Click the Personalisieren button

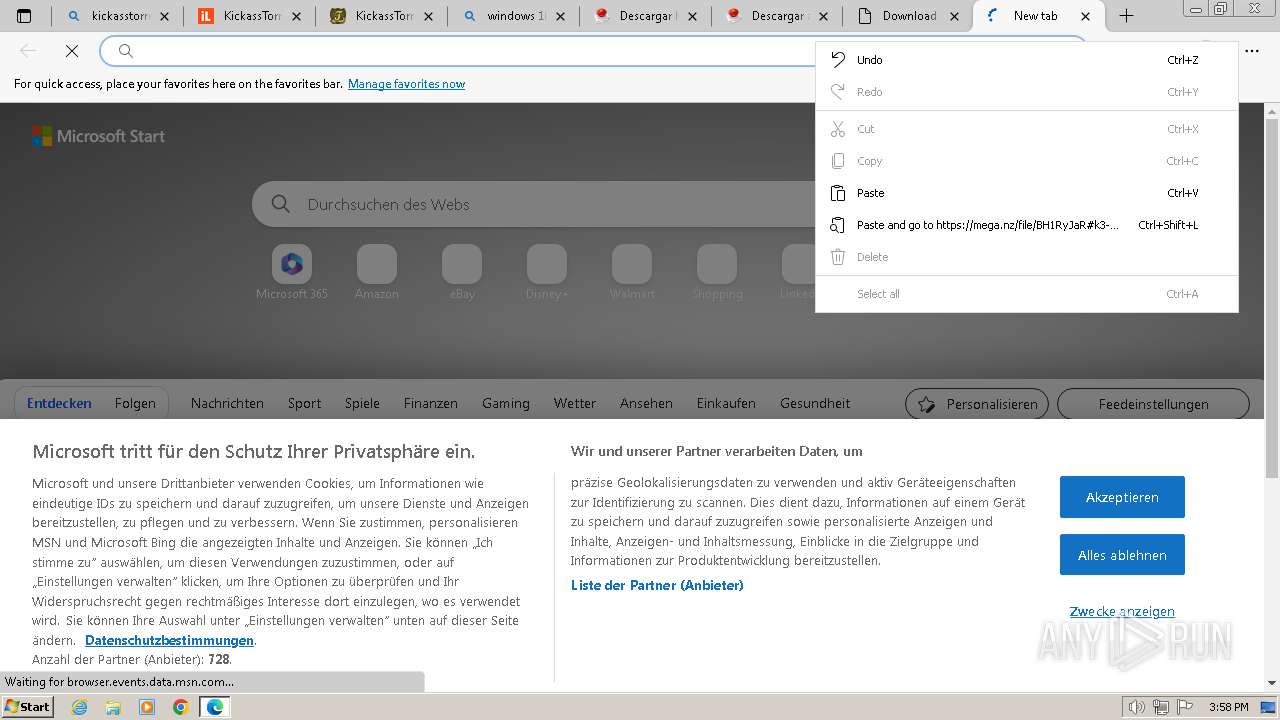977,404
